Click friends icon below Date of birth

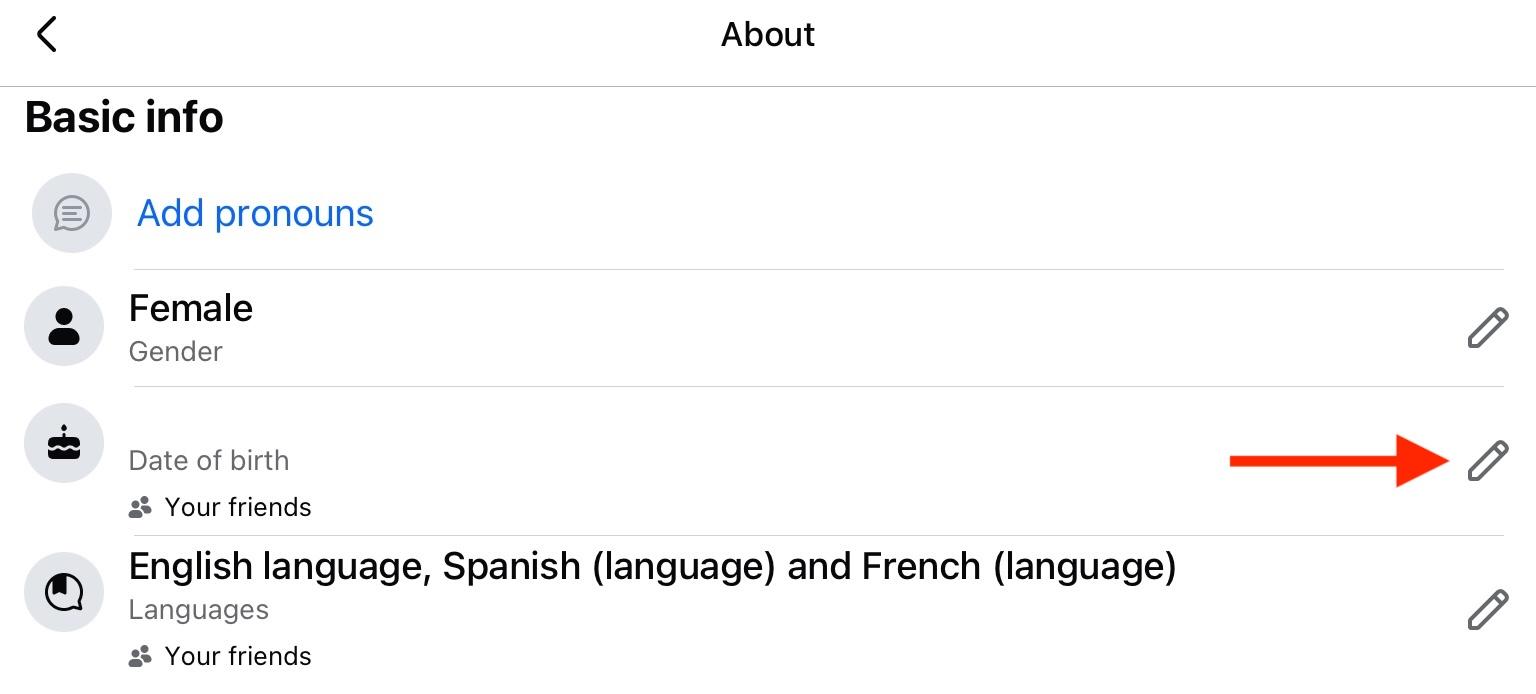pos(140,508)
